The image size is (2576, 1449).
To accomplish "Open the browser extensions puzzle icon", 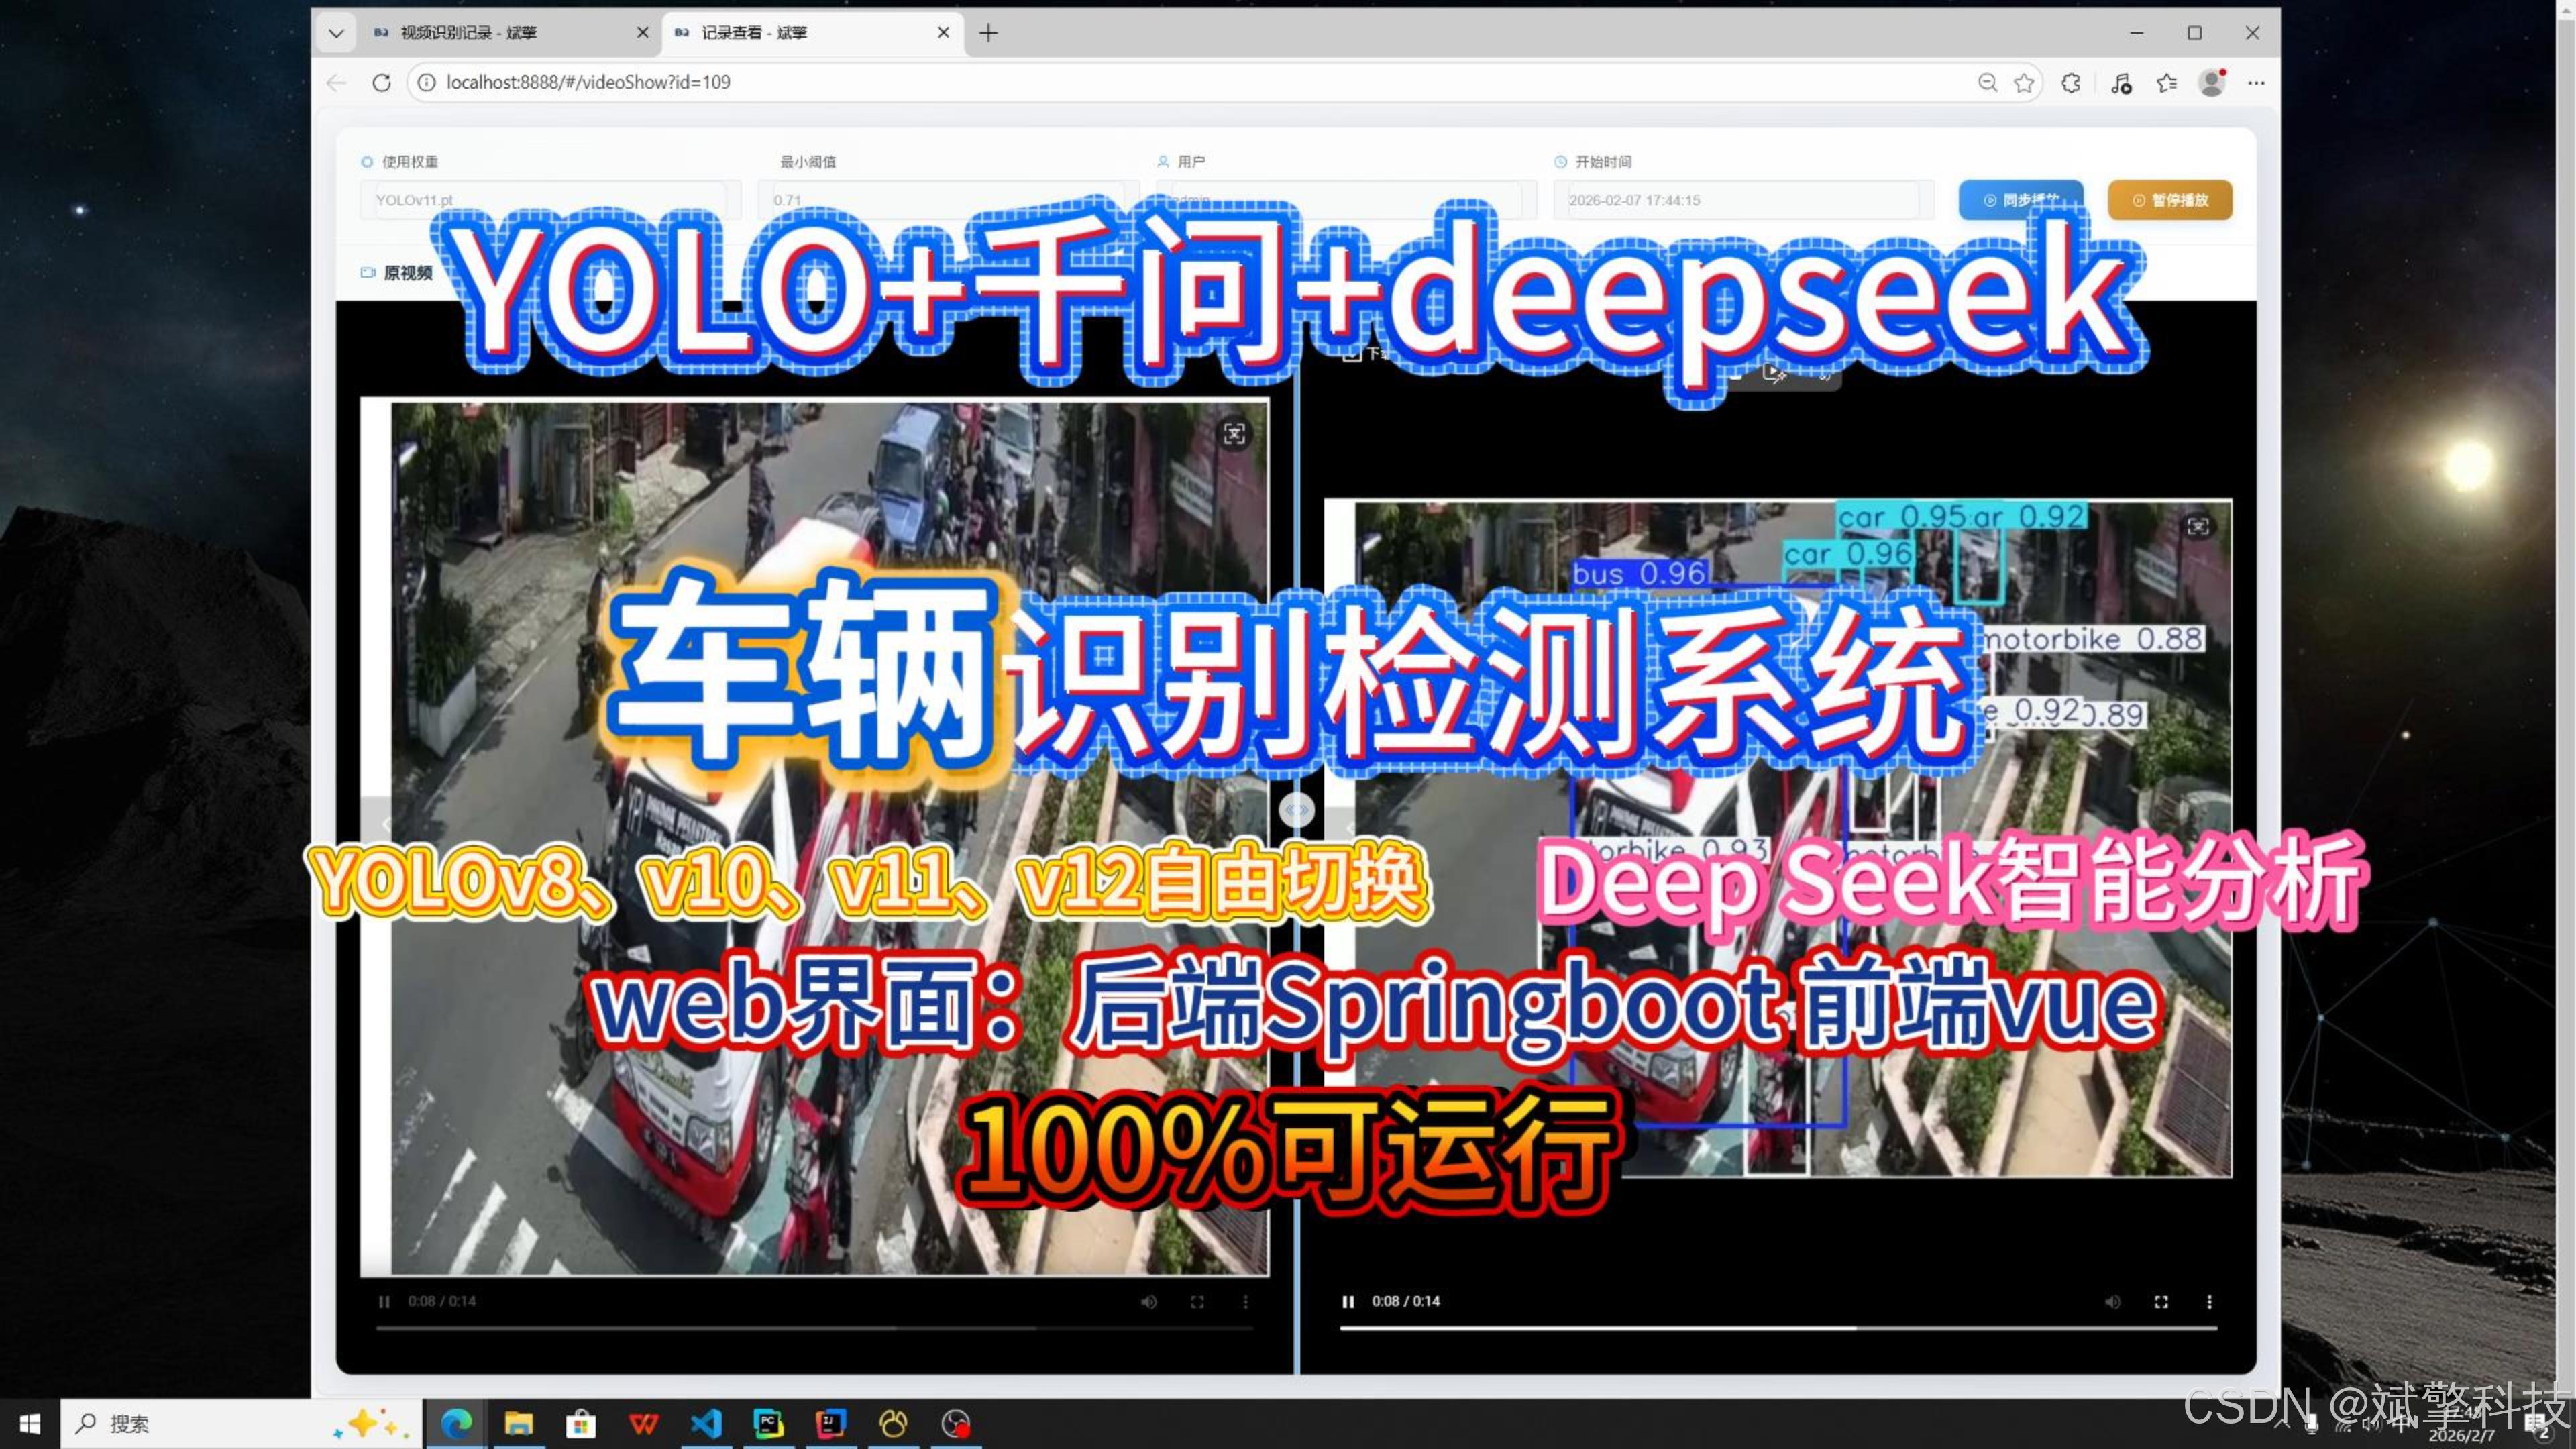I will (2071, 83).
